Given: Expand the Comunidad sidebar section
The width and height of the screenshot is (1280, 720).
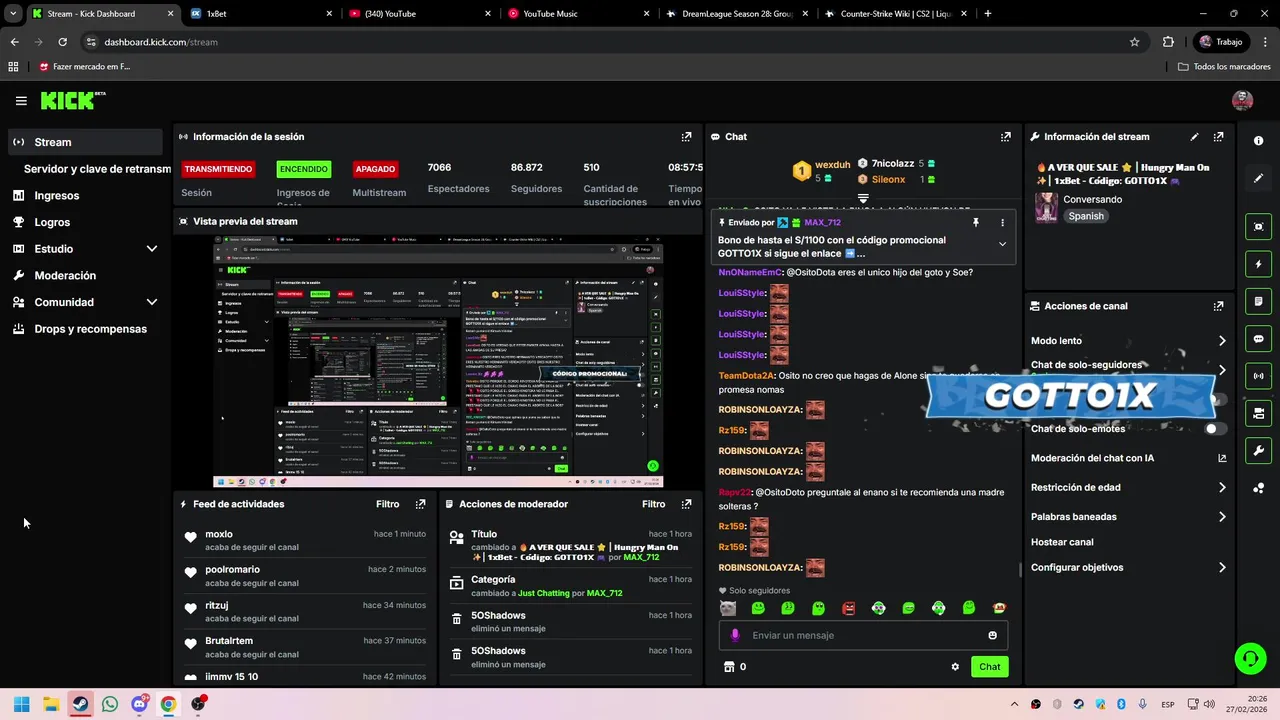Looking at the screenshot, I should [152, 302].
